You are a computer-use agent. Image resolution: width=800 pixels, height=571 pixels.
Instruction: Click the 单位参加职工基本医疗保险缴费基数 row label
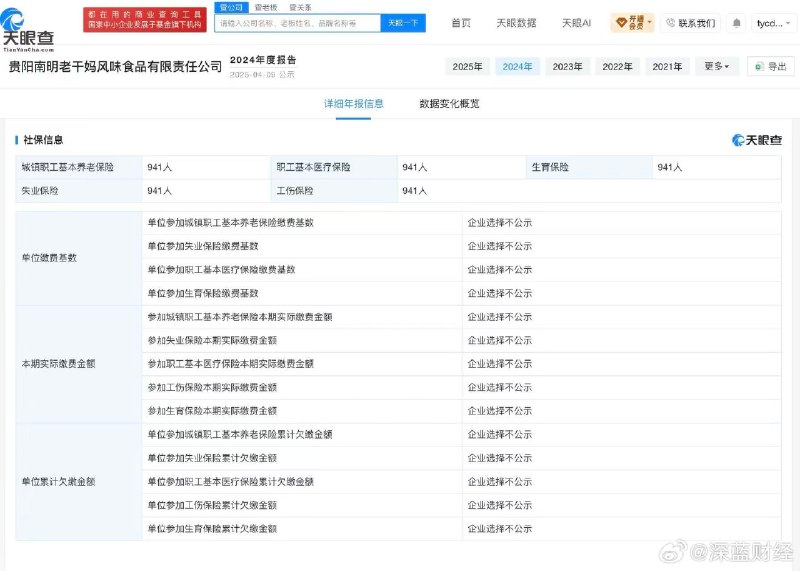click(221, 269)
